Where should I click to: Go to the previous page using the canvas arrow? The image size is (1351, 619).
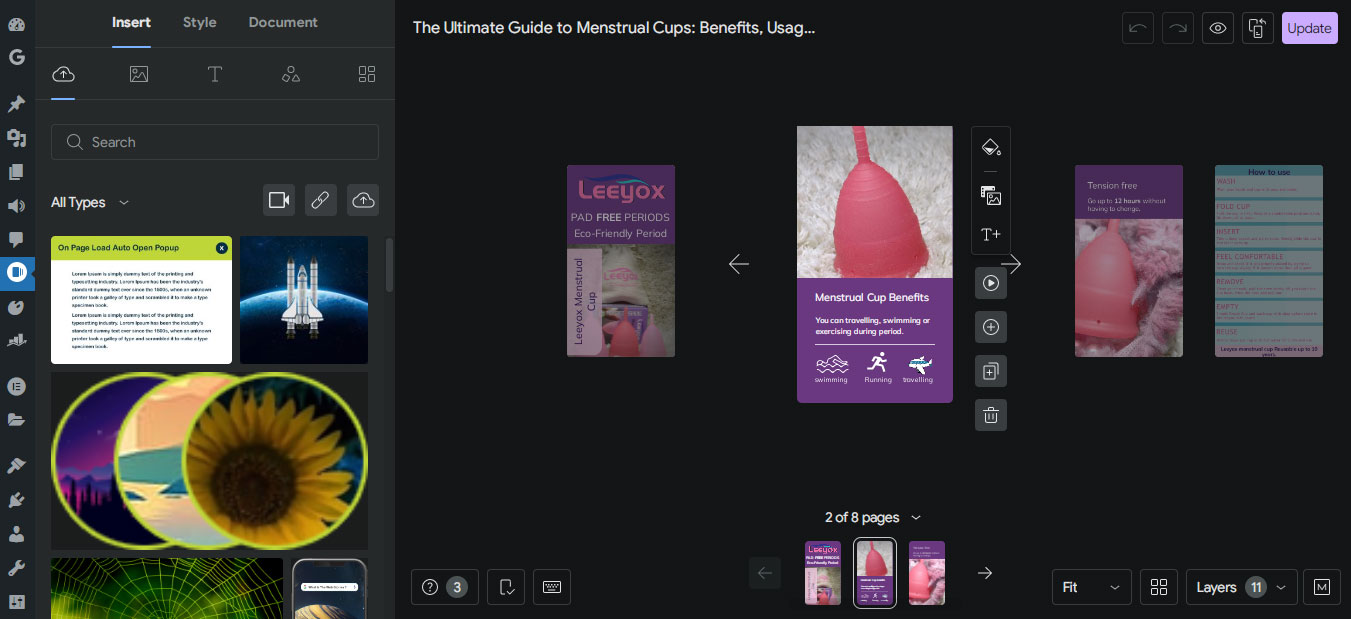(739, 264)
